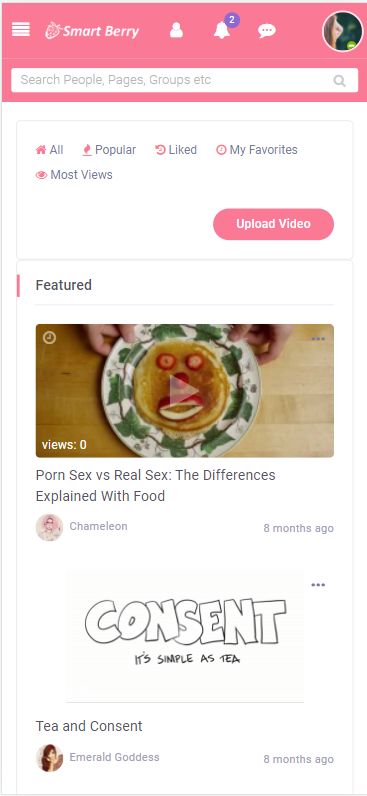Open the user profile avatar menu

coord(343,31)
